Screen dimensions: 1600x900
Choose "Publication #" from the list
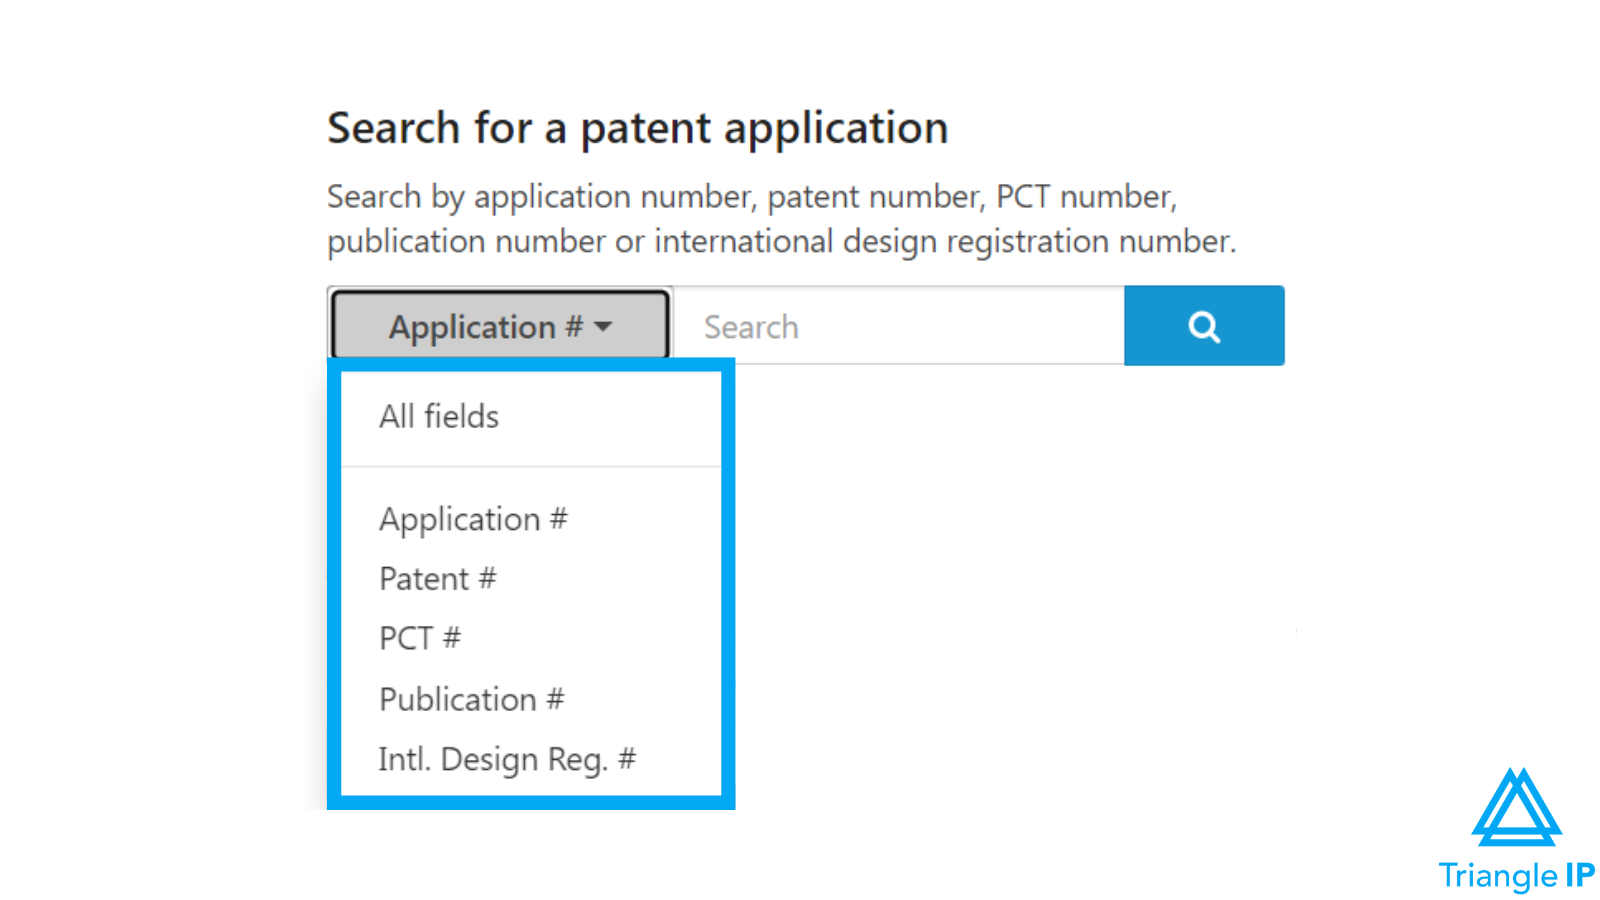pos(471,699)
